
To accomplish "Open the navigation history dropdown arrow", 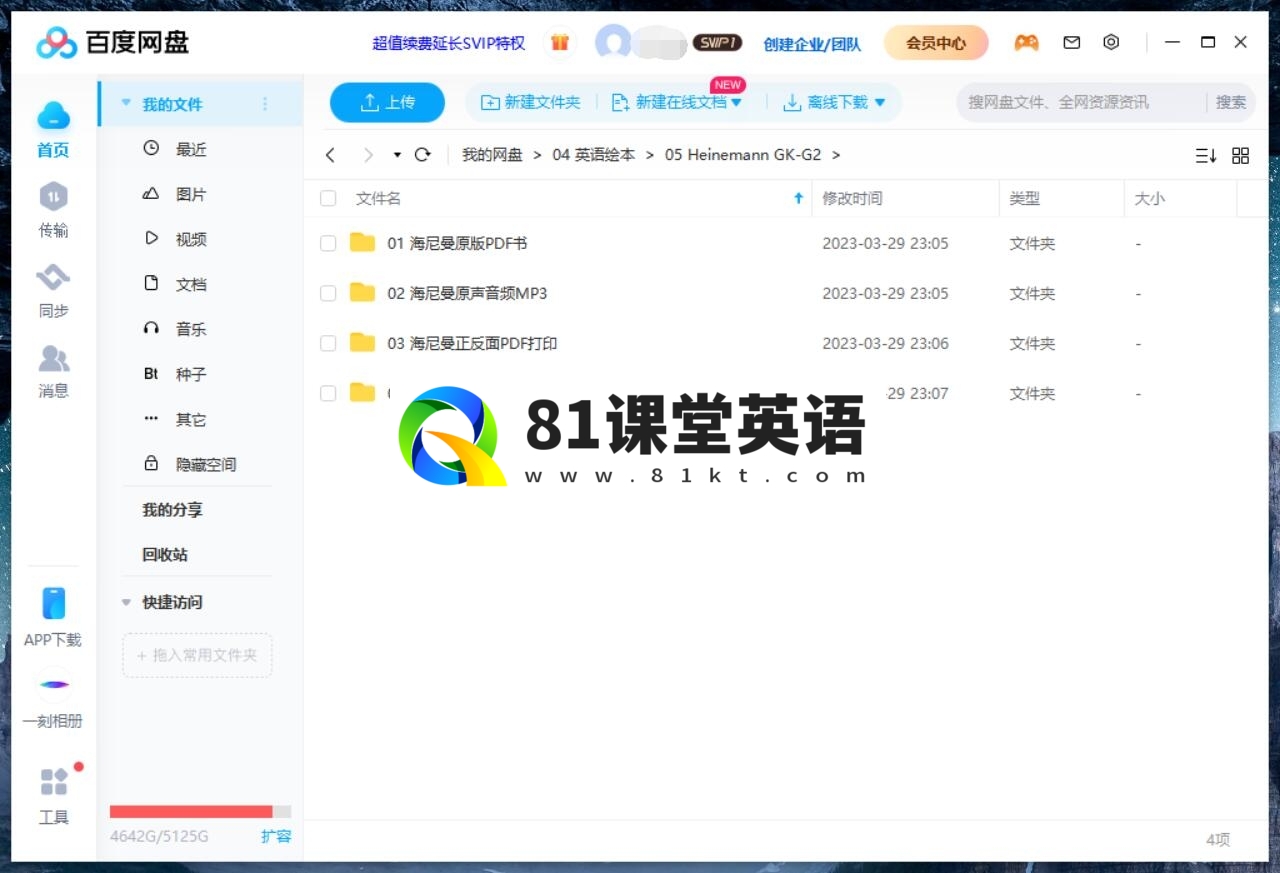I will click(x=397, y=155).
